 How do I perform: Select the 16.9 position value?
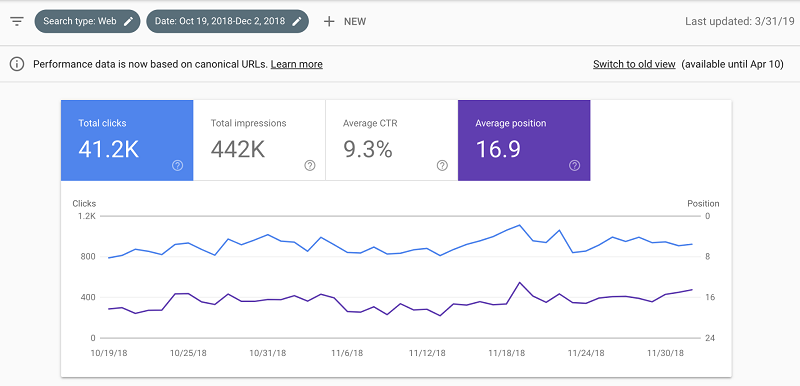(x=498, y=149)
